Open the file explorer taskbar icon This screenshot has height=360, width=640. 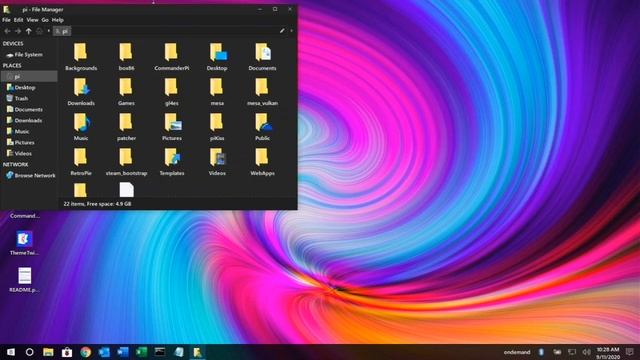click(x=48, y=352)
